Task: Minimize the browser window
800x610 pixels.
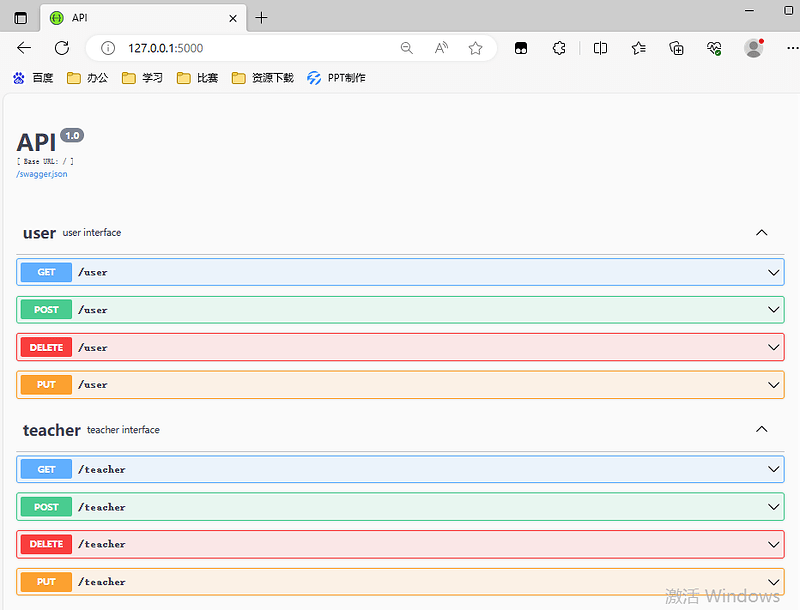Action: click(749, 11)
